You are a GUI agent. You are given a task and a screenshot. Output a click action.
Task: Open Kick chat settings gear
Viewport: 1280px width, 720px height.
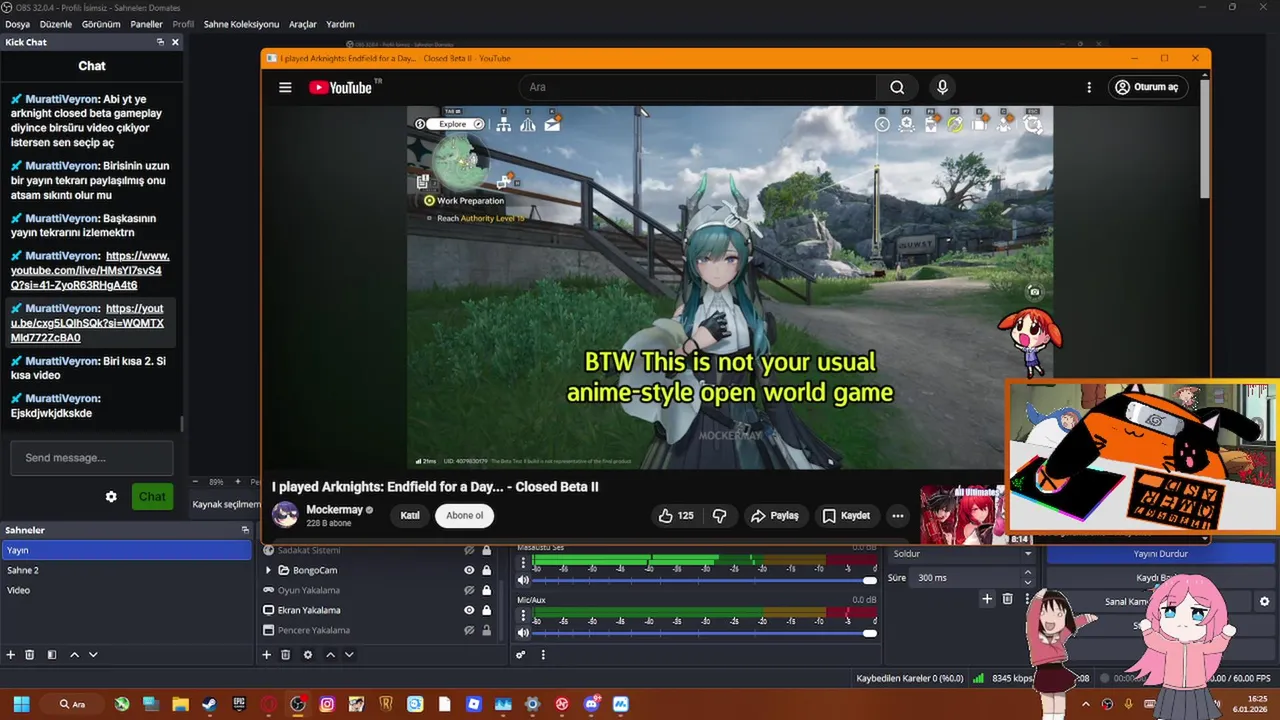tap(111, 497)
